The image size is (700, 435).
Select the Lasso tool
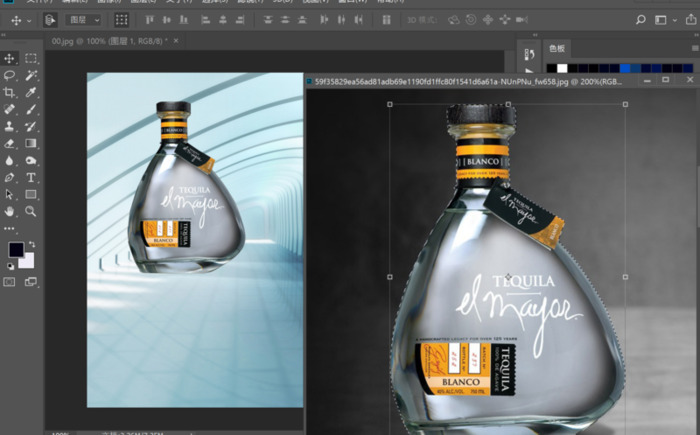(x=10, y=76)
